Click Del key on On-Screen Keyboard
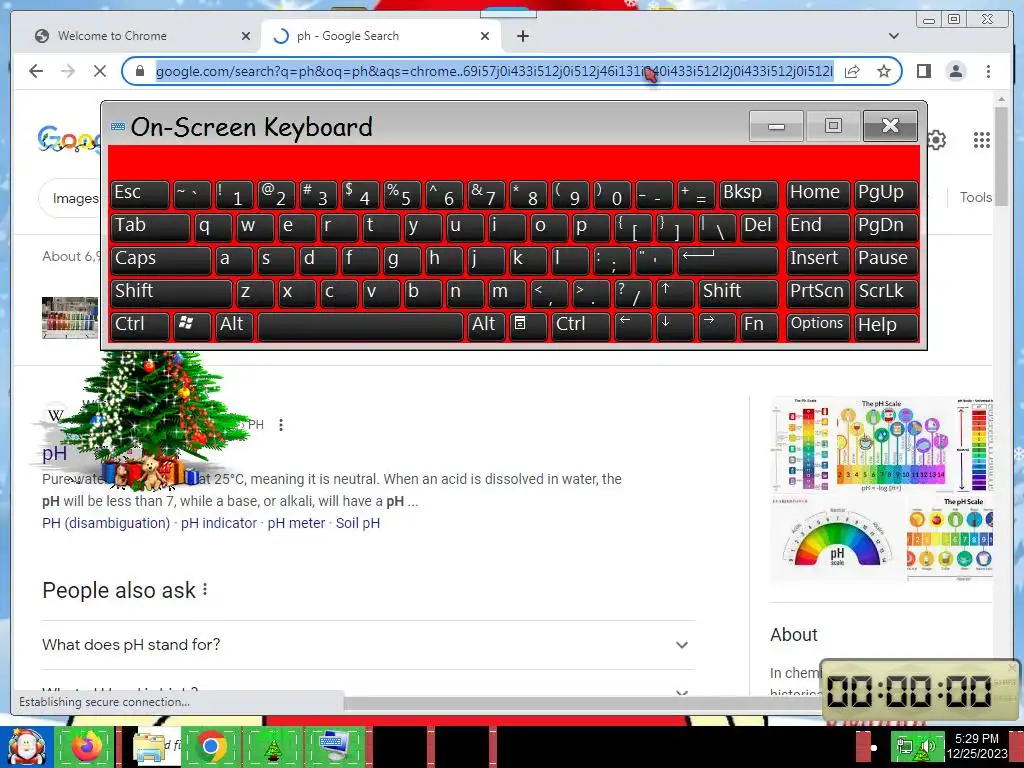The height and width of the screenshot is (768, 1024). click(x=758, y=227)
